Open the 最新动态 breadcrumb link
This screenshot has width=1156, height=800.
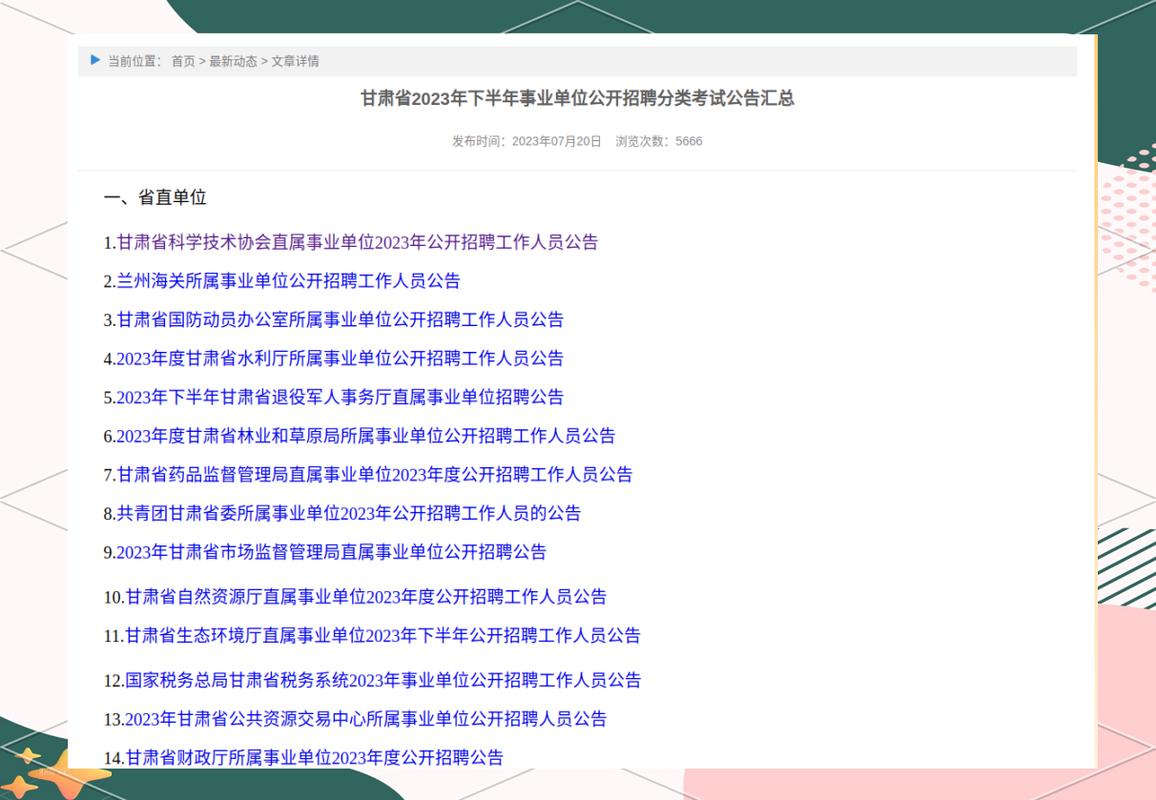(x=233, y=61)
